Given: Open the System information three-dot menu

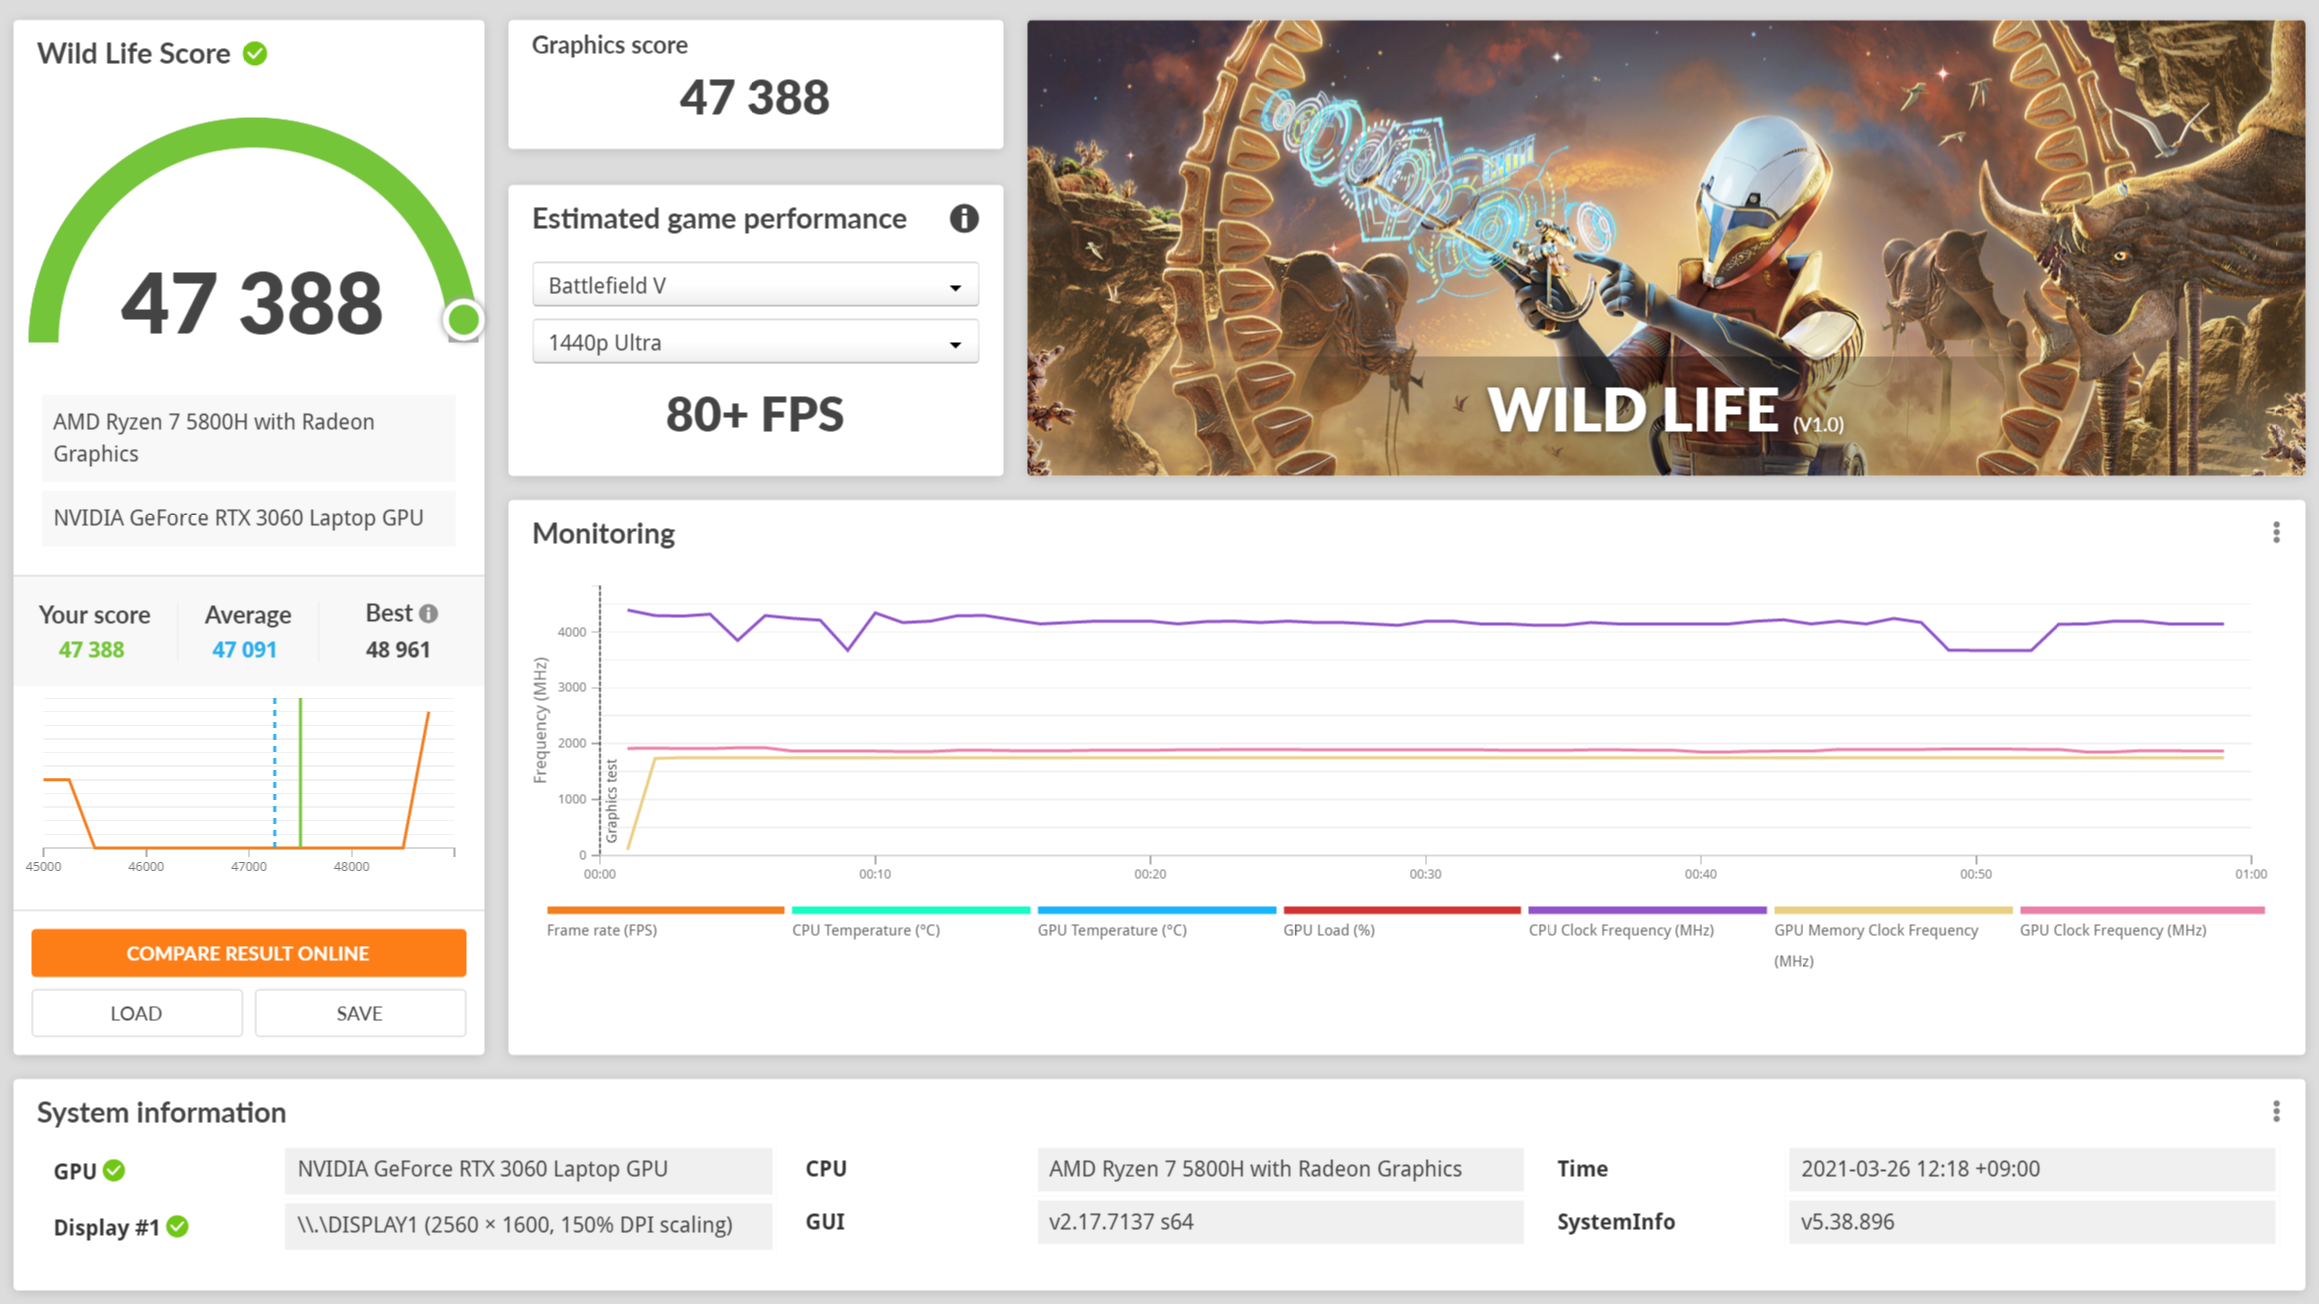Looking at the screenshot, I should (2276, 1112).
